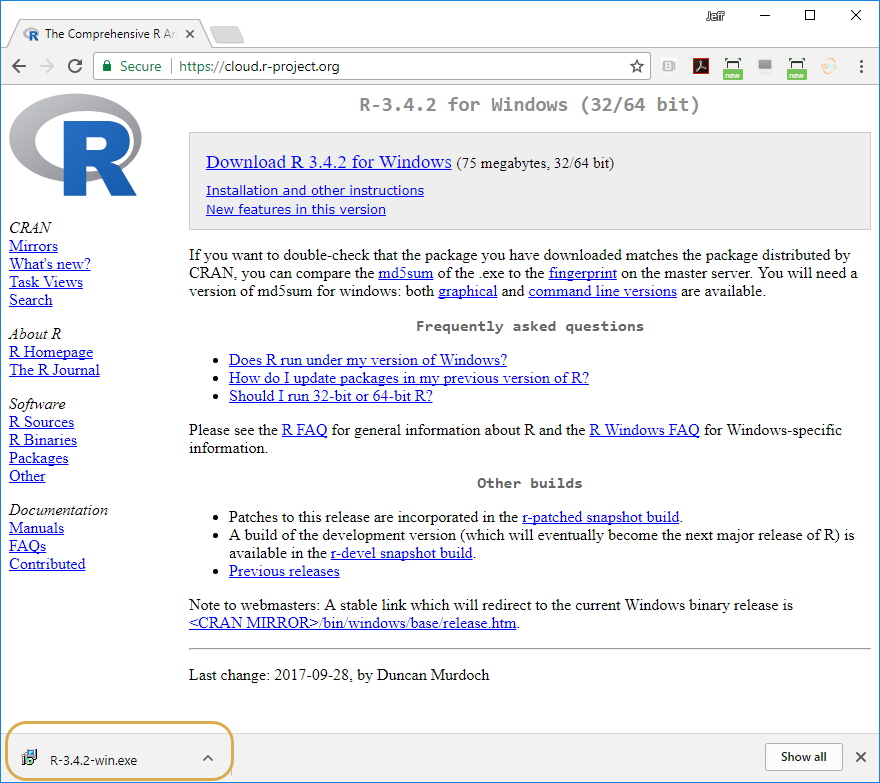Reload the page with the refresh icon

[x=74, y=66]
